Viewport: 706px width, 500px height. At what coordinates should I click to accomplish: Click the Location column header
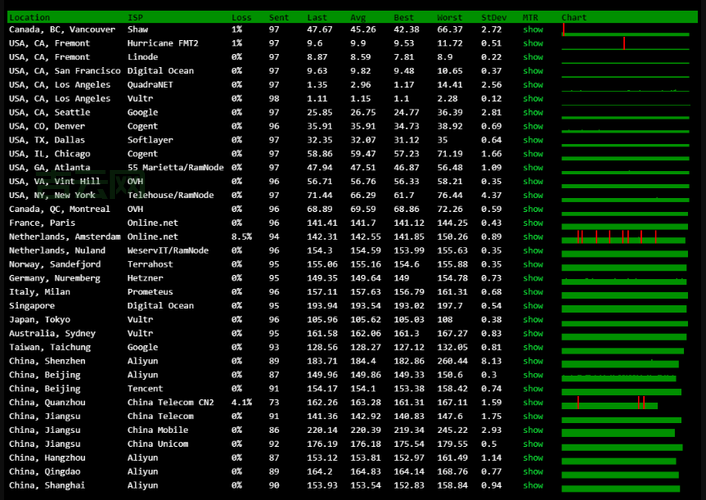[29, 18]
